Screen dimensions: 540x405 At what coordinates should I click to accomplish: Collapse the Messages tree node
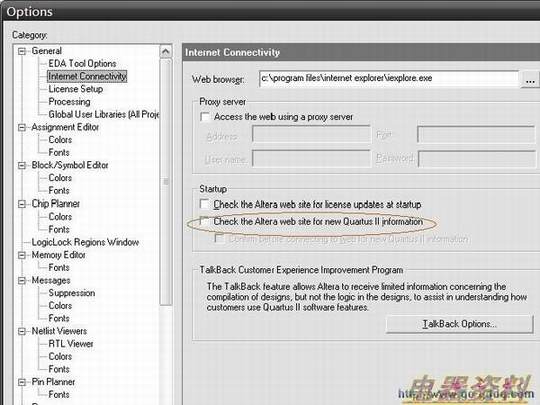pos(22,281)
